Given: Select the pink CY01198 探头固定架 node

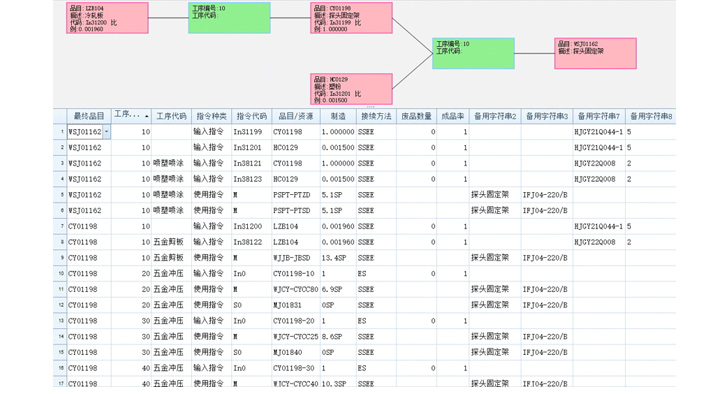Looking at the screenshot, I should [x=351, y=18].
